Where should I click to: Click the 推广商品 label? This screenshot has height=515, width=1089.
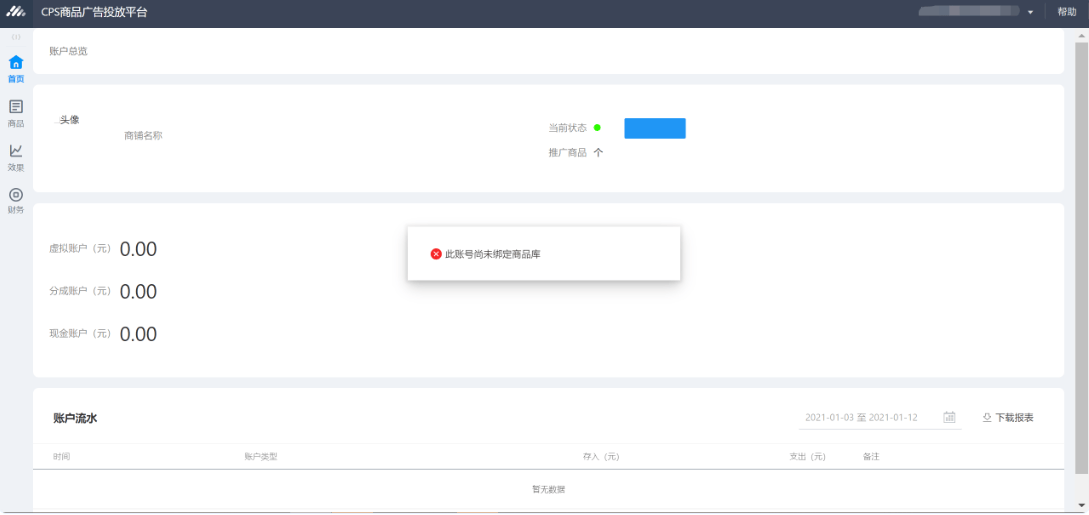567,153
